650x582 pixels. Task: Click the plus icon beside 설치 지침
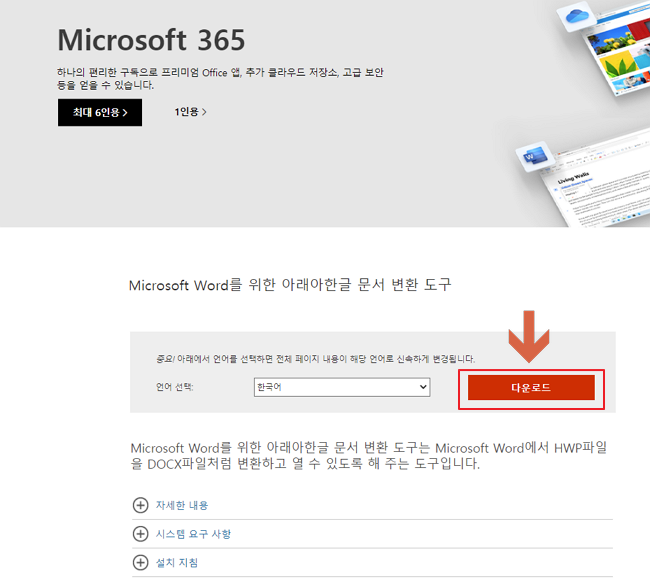141,563
